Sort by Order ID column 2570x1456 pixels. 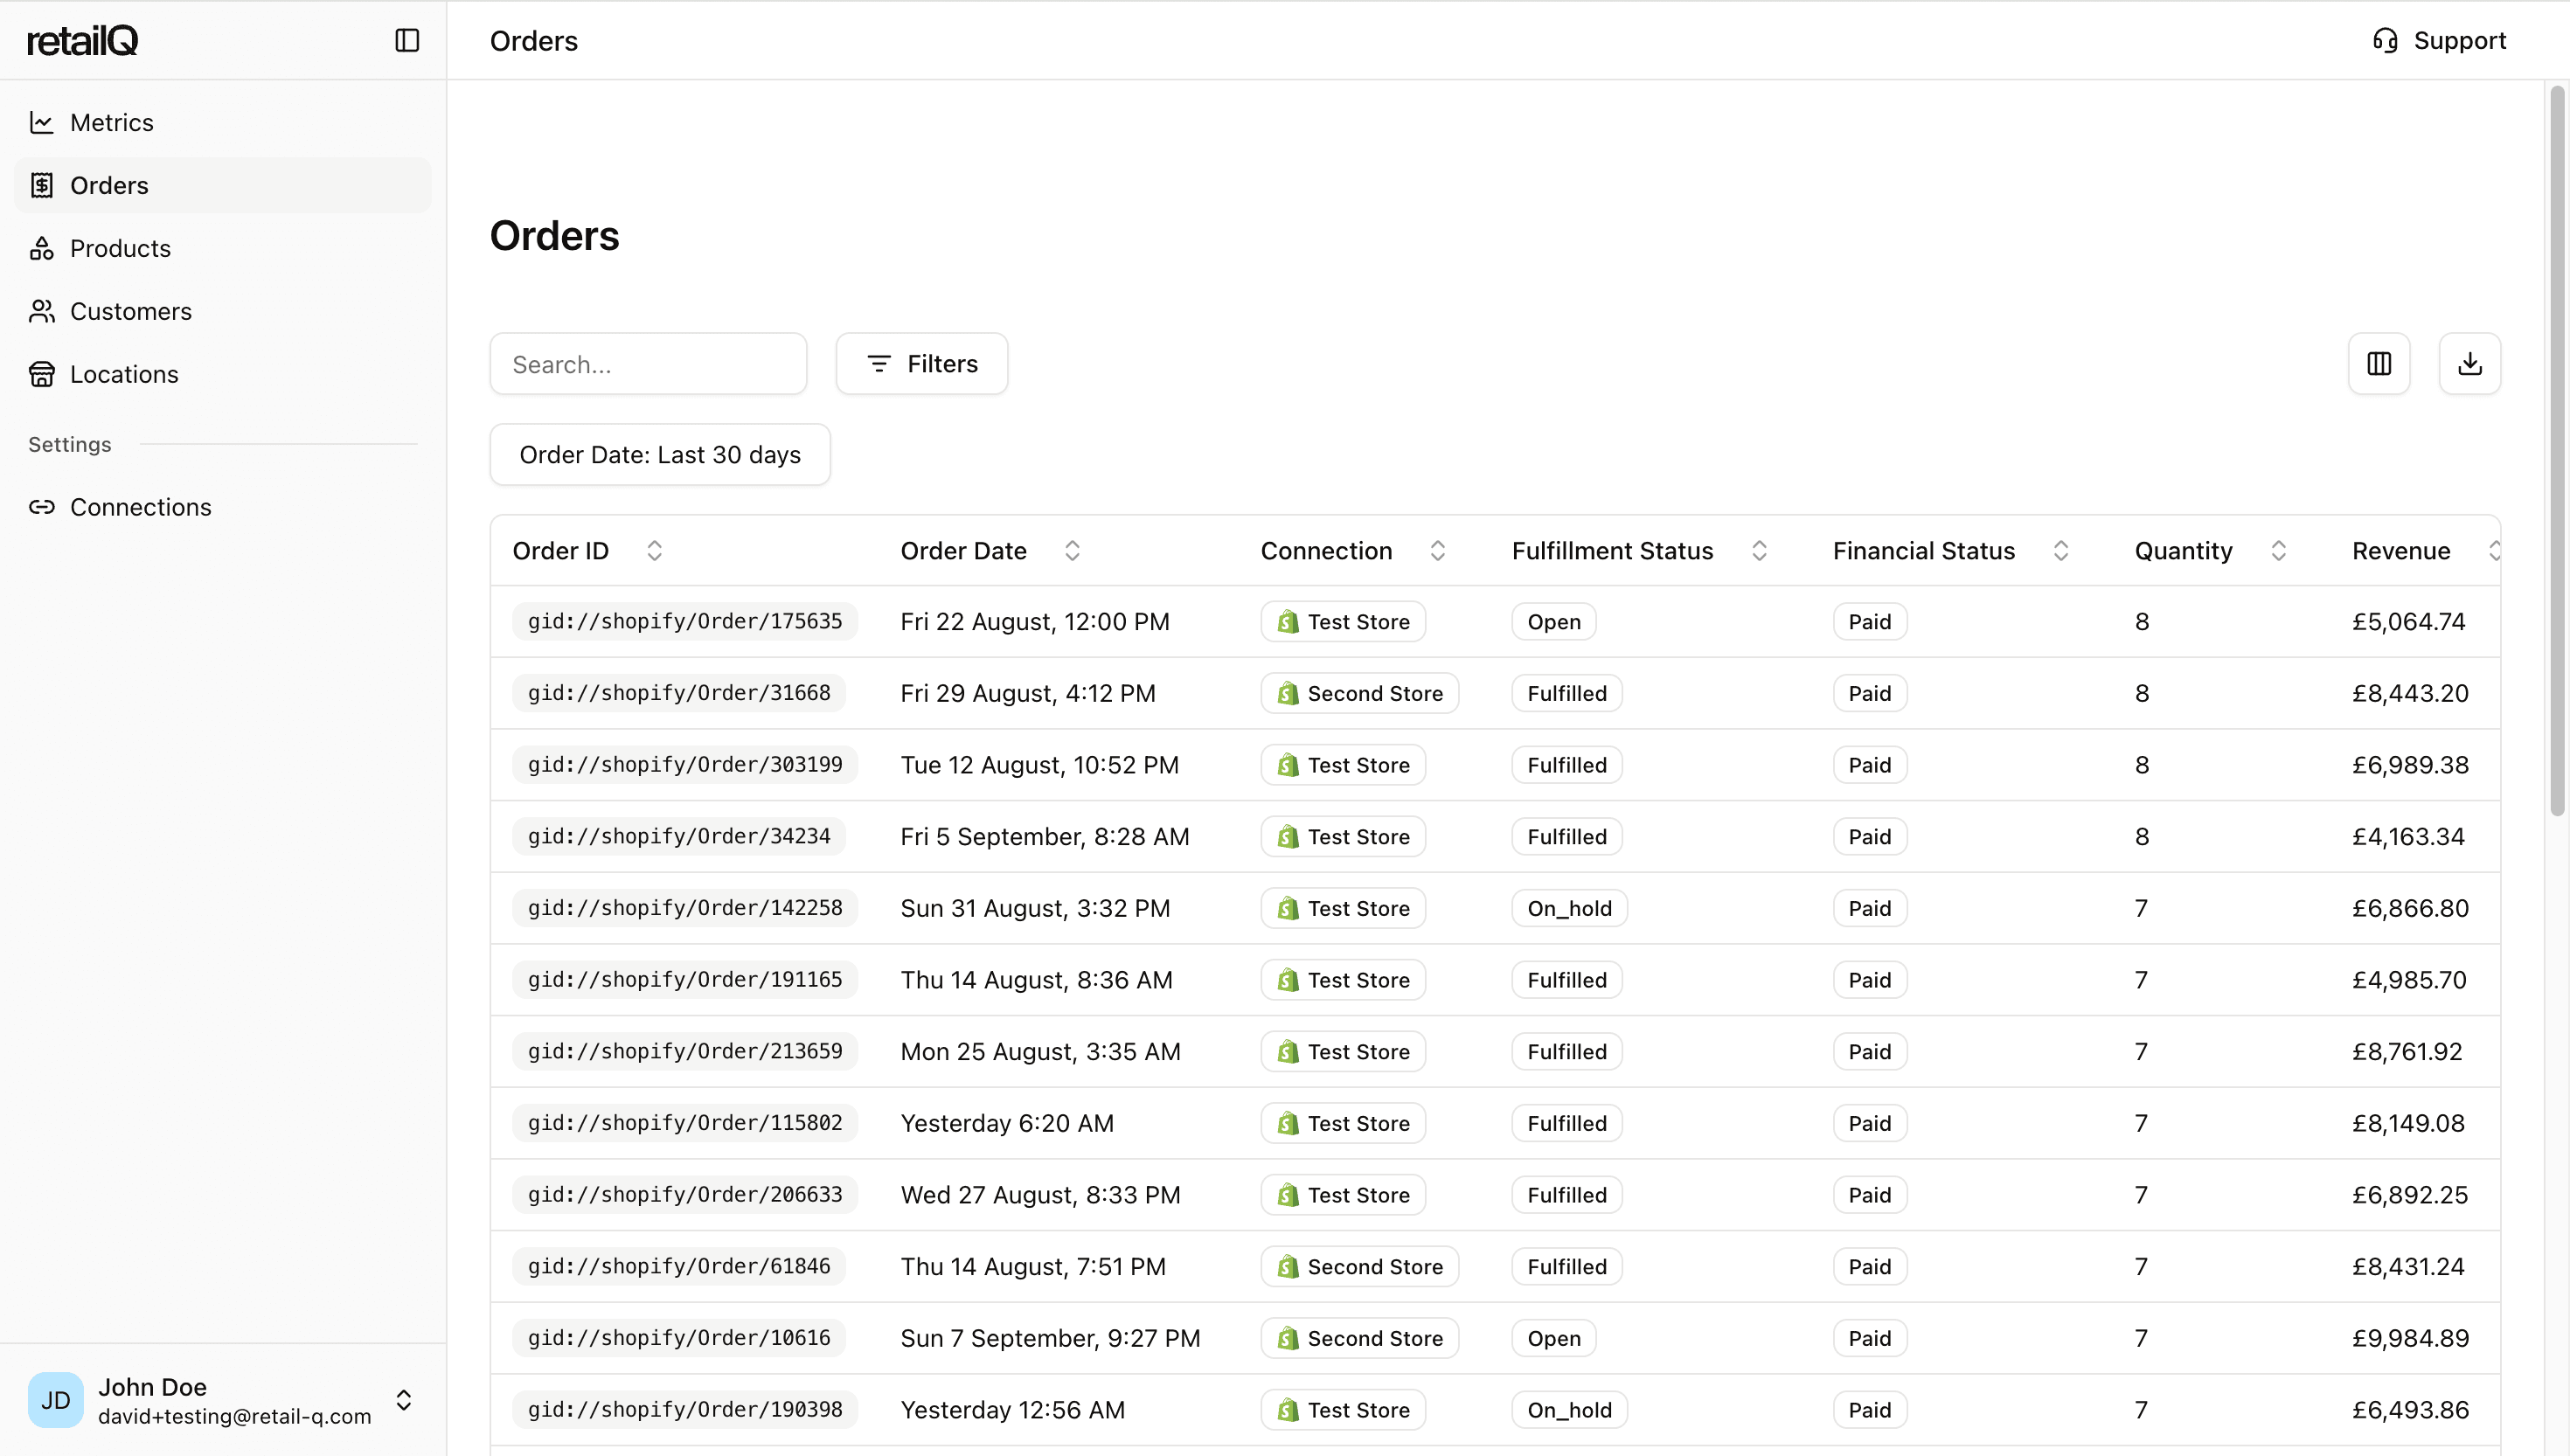tap(654, 551)
